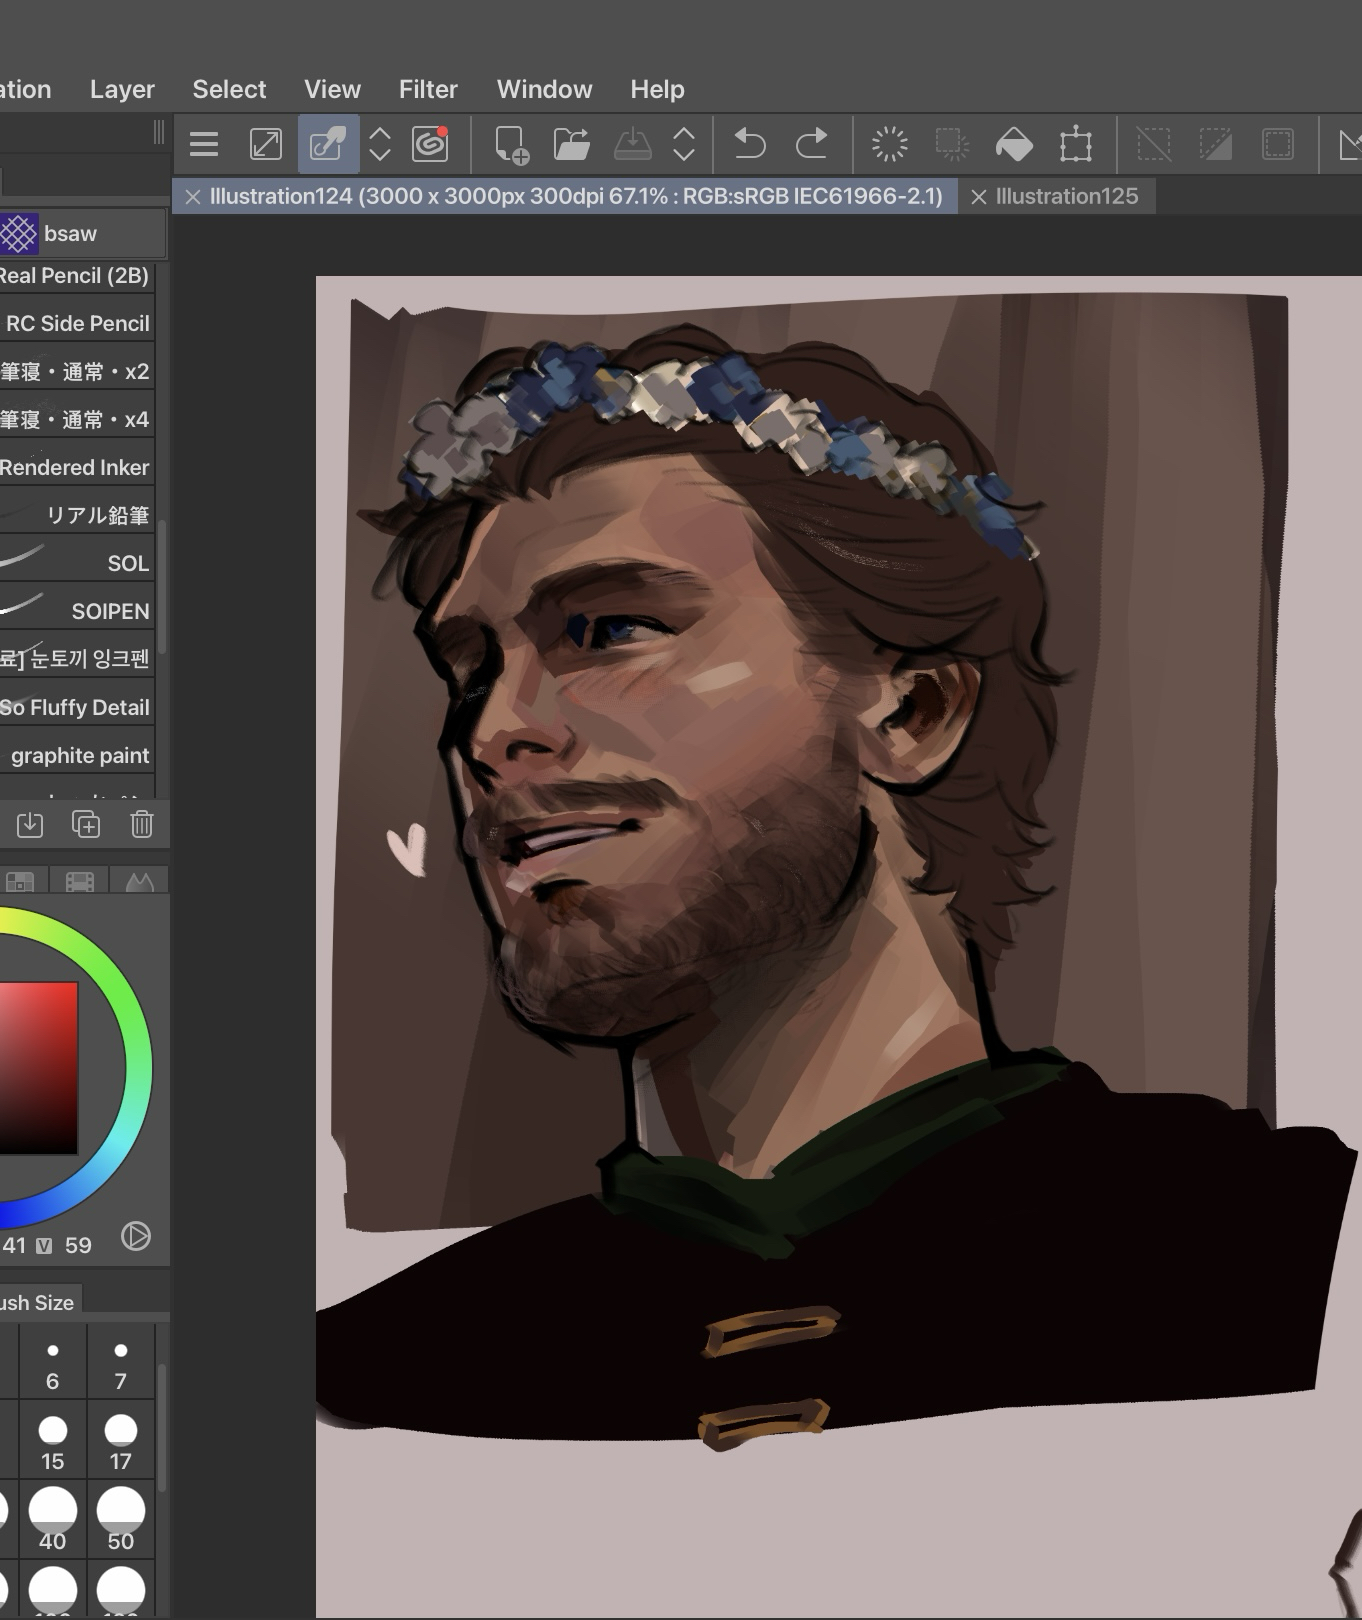Delete the selected sub tool with trash icon
Screen dimensions: 1362x1620
(141, 824)
